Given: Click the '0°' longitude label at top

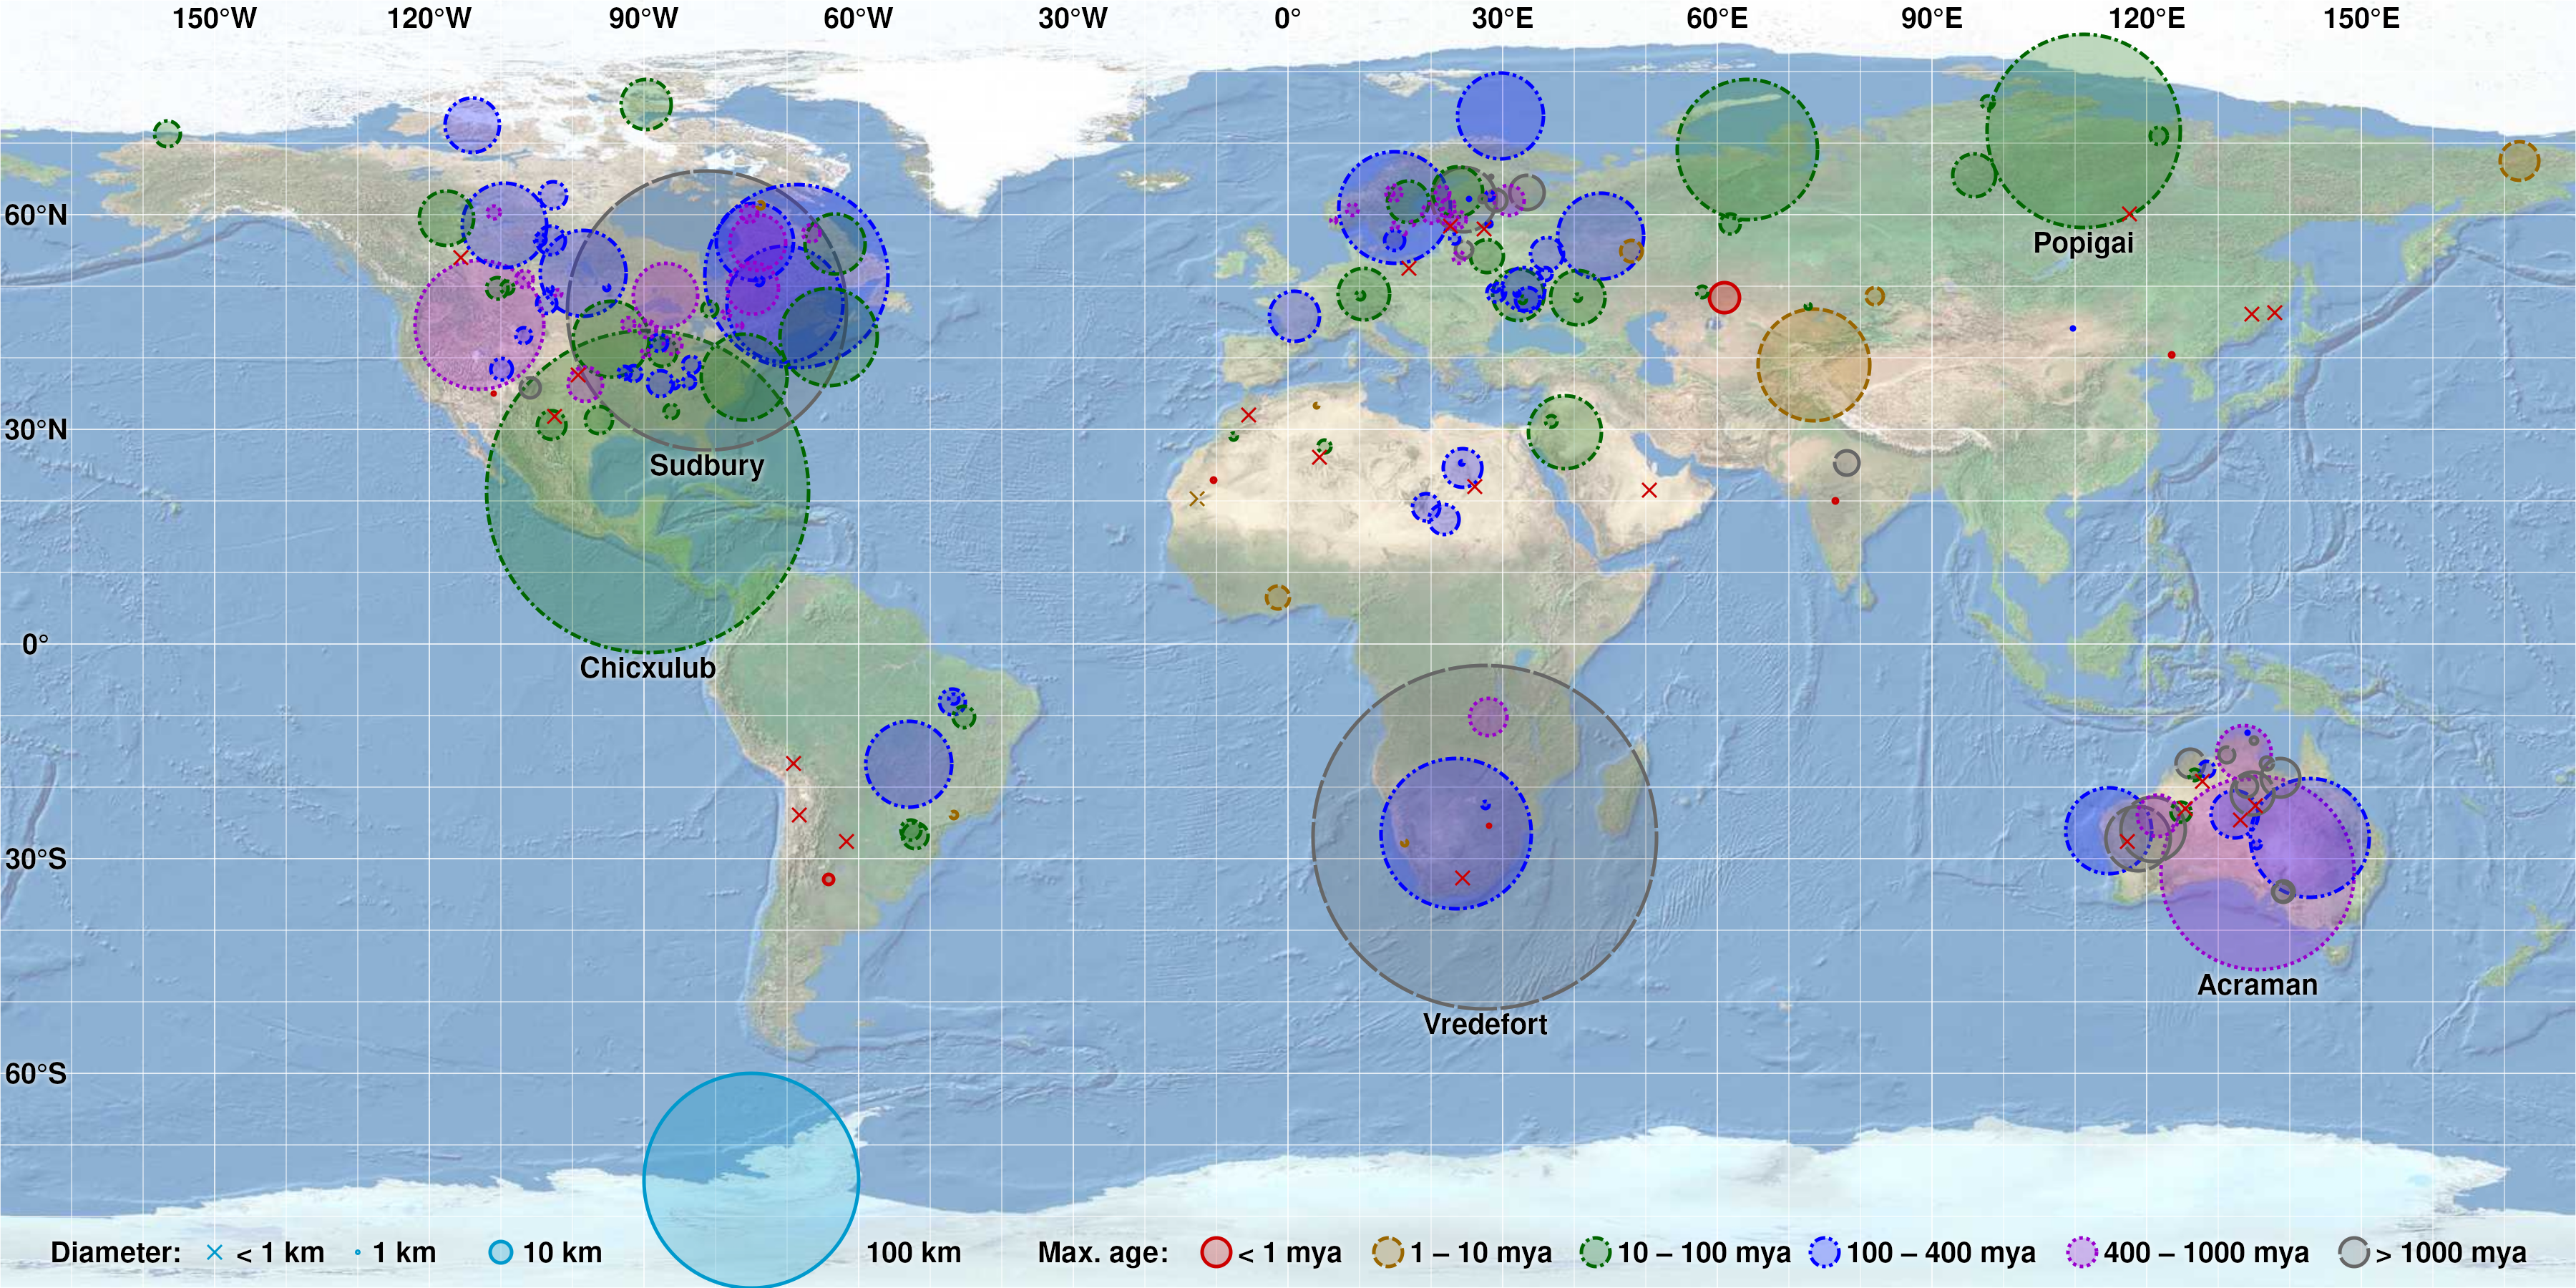Looking at the screenshot, I should (1288, 18).
